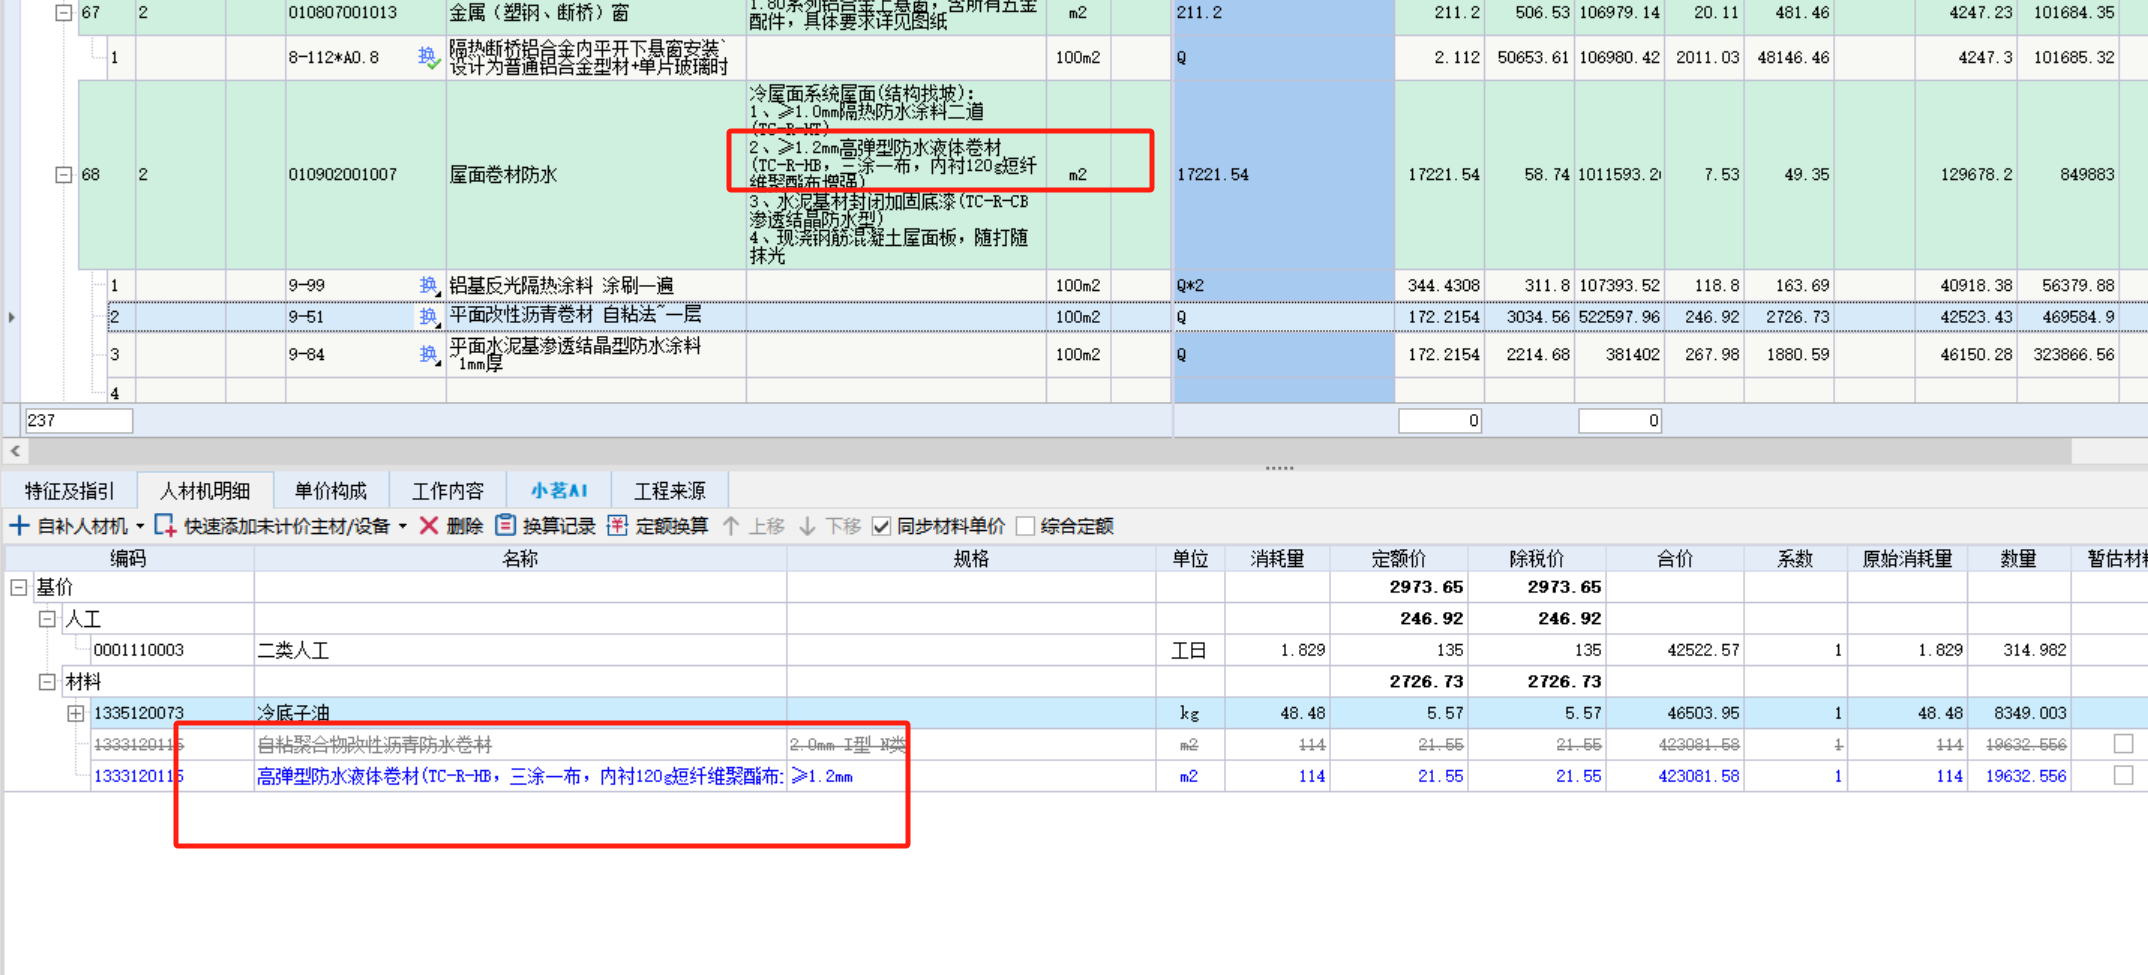Collapse row 68 屋面卷材防水
2148x975 pixels.
(63, 175)
